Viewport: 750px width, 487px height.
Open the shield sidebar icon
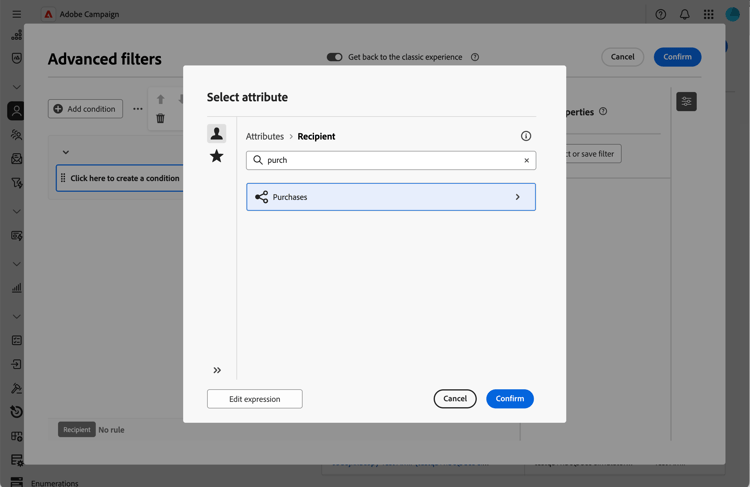(17, 58)
